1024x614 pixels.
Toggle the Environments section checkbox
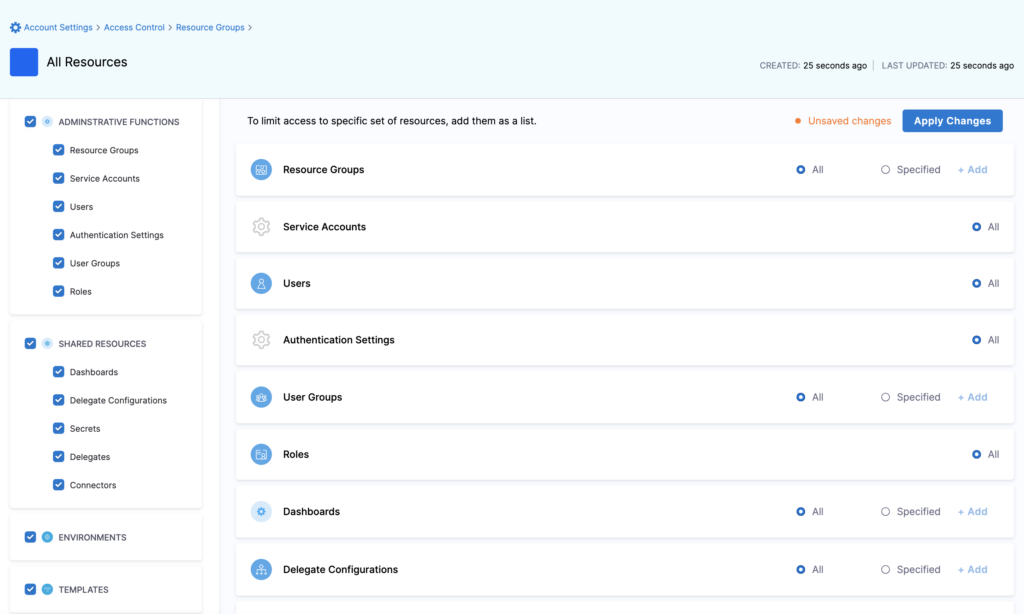(30, 536)
